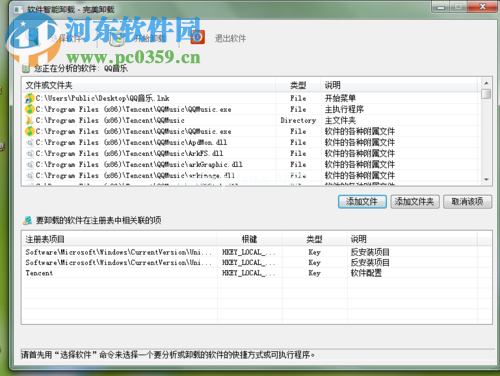Click the file list scrollbar thumb

pyautogui.click(x=486, y=94)
